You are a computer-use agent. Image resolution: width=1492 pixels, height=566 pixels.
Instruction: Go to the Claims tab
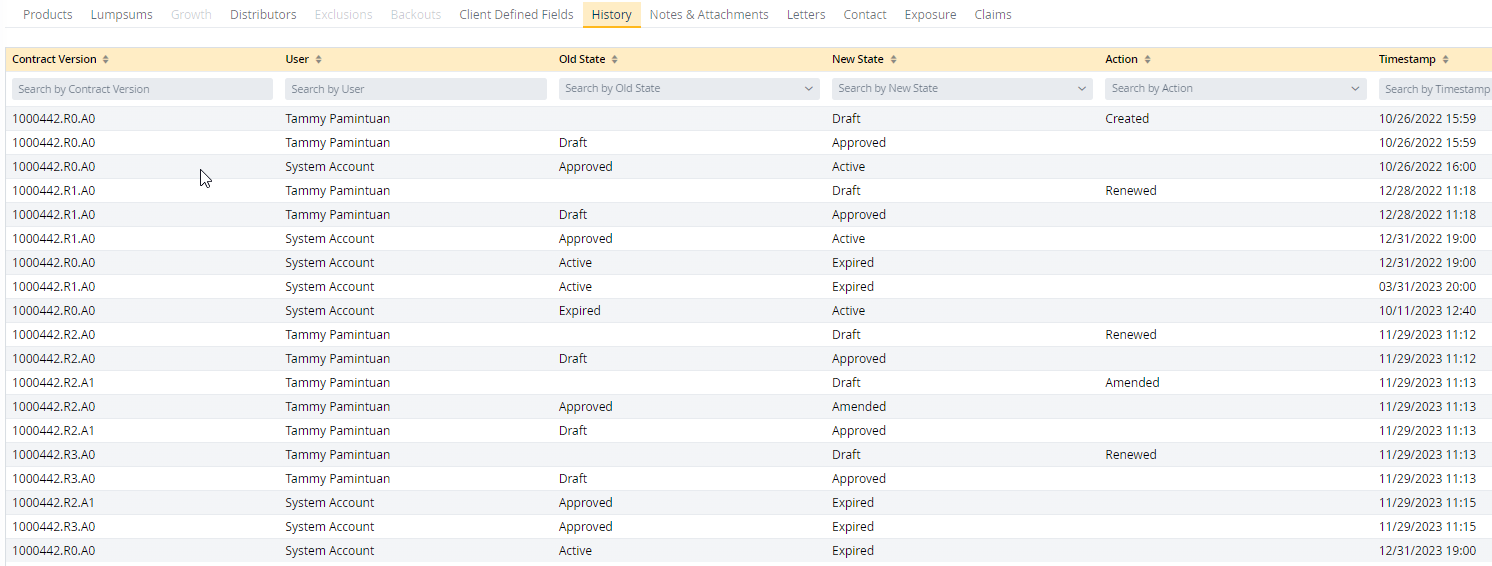993,15
